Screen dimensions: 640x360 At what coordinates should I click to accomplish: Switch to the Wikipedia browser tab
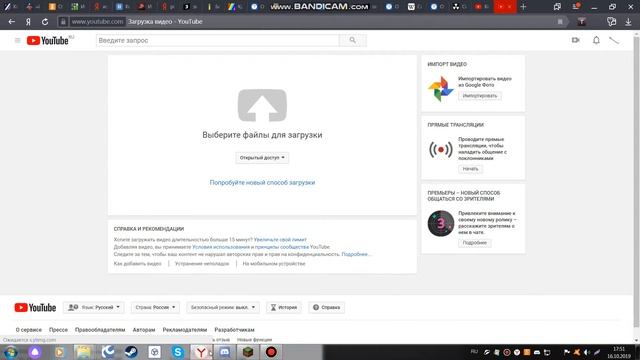415,7
